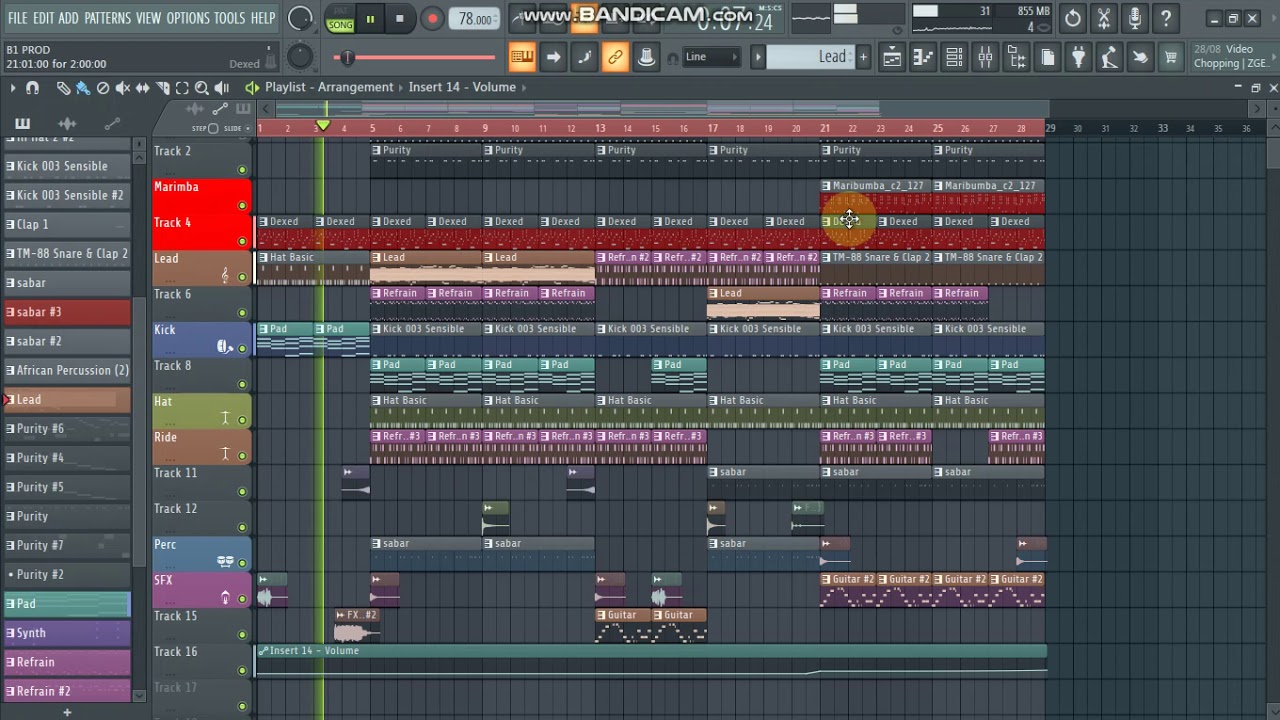Open the Line snap setting dropdown
This screenshot has width=1280, height=720.
[x=712, y=57]
